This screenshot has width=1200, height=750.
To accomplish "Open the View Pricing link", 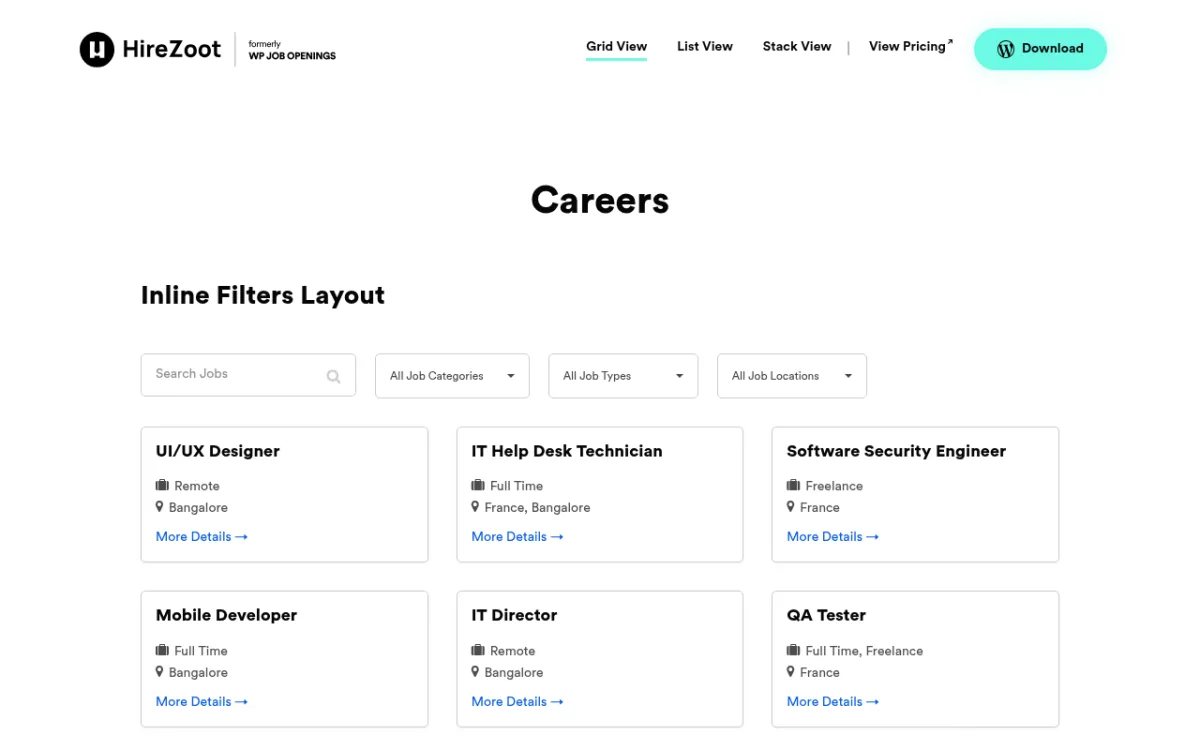I will [x=911, y=46].
